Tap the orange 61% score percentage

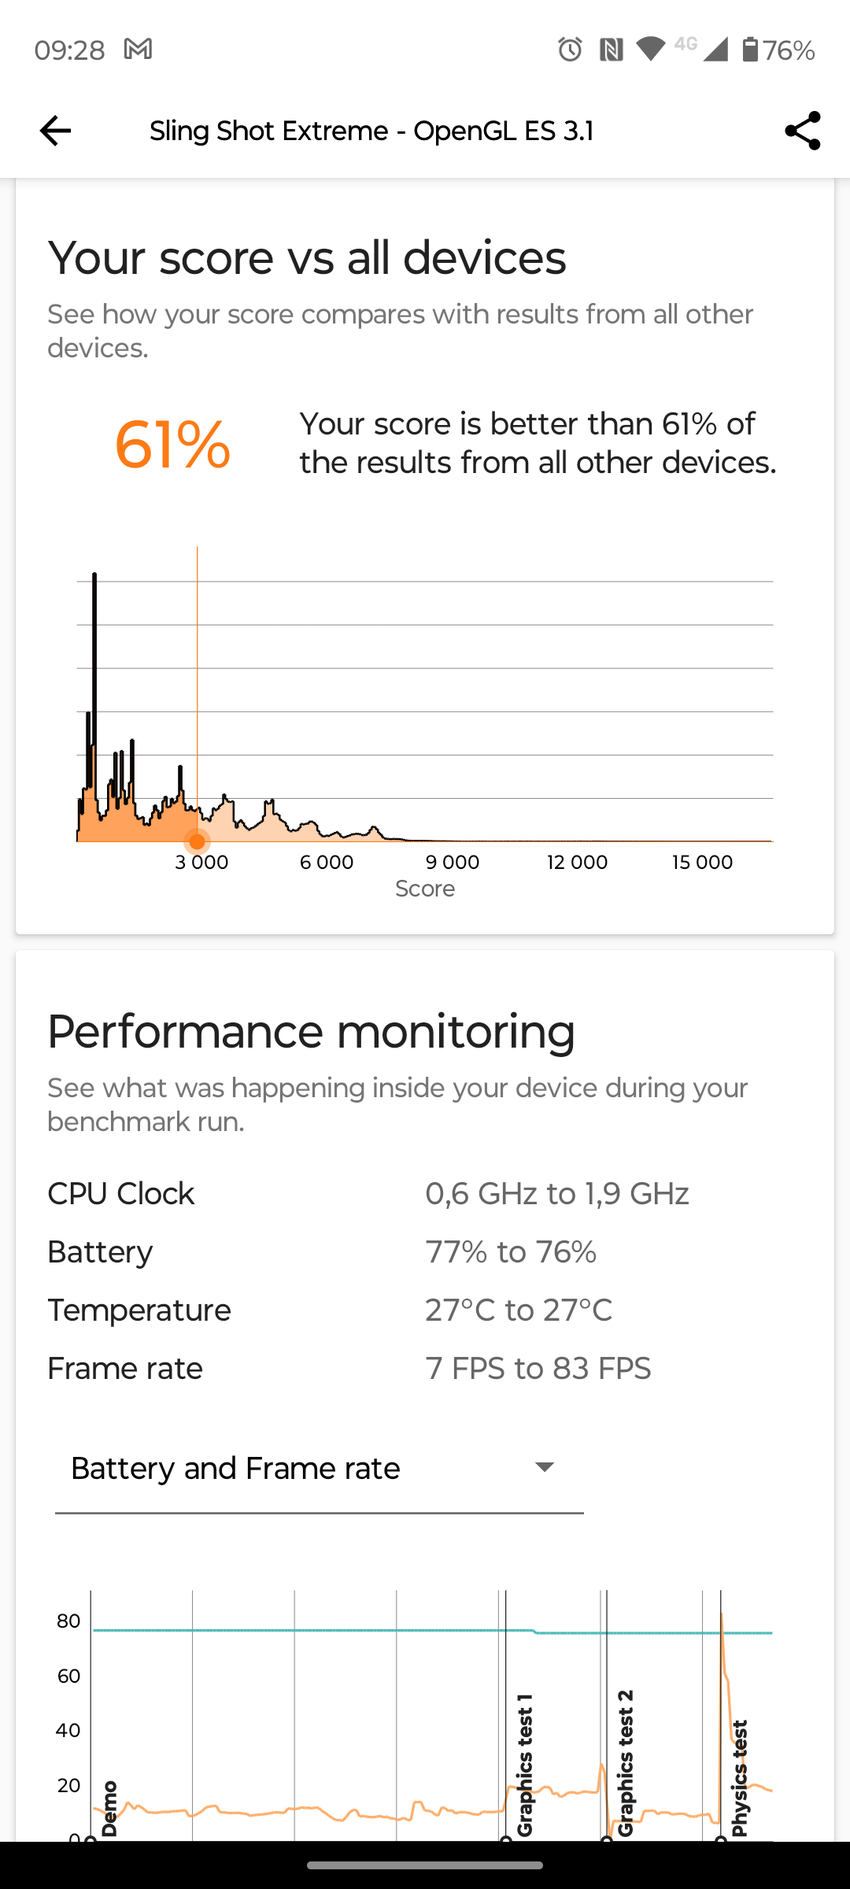172,444
